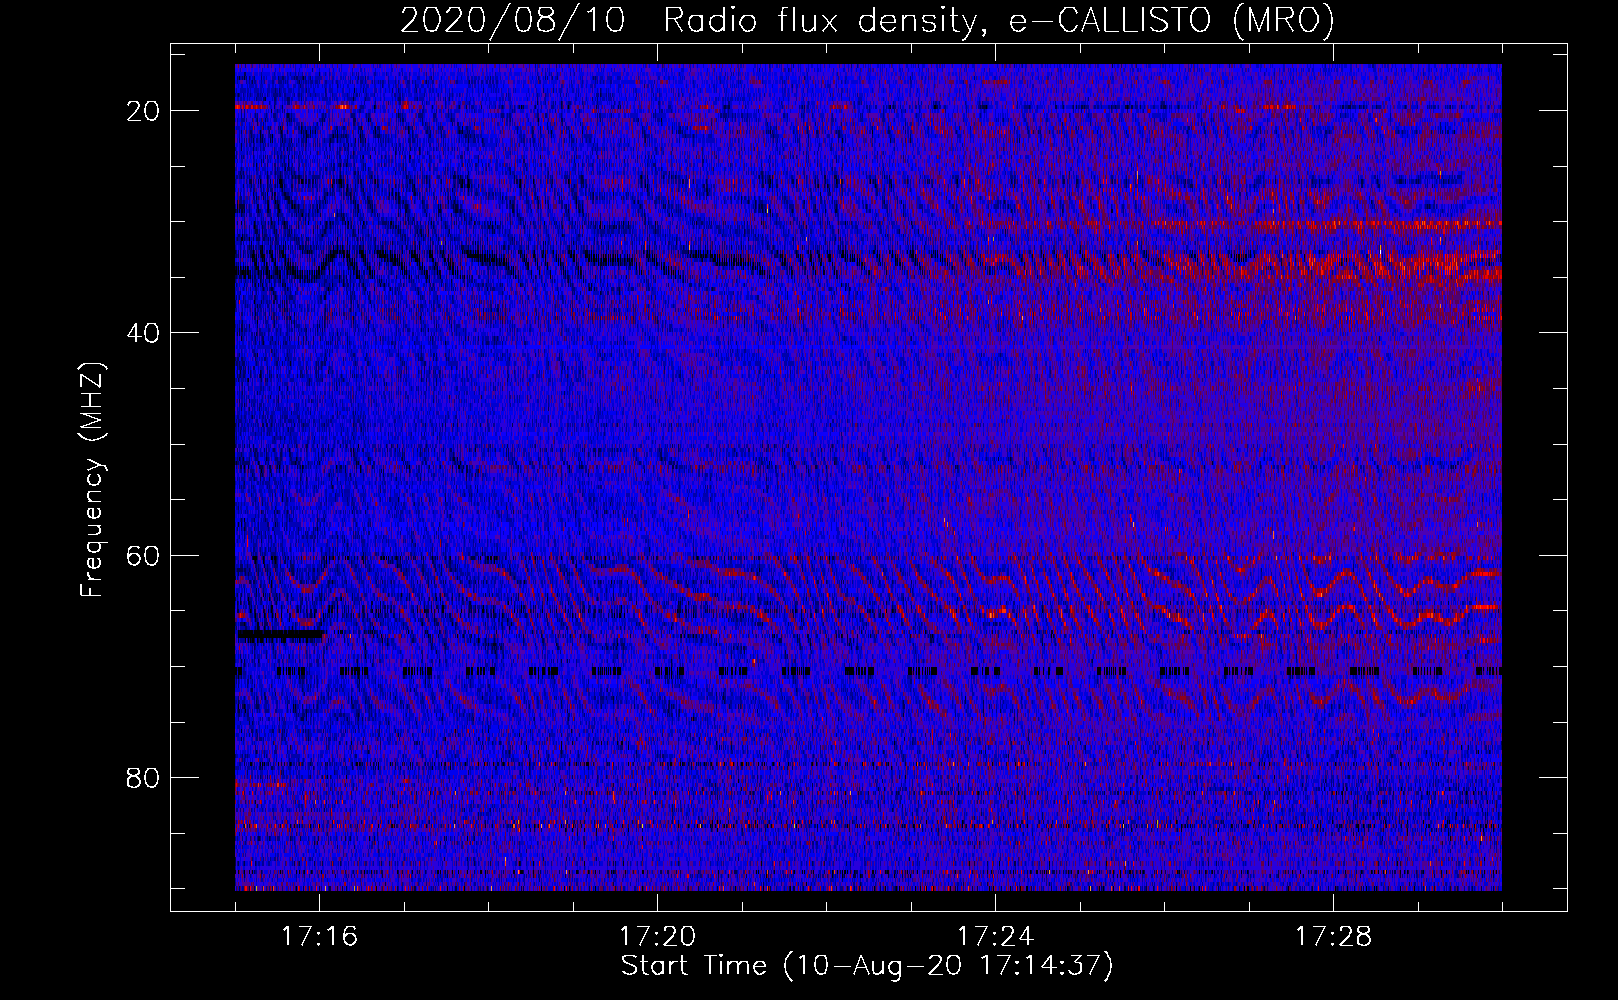Click the 17:20 time tick label

tap(657, 937)
